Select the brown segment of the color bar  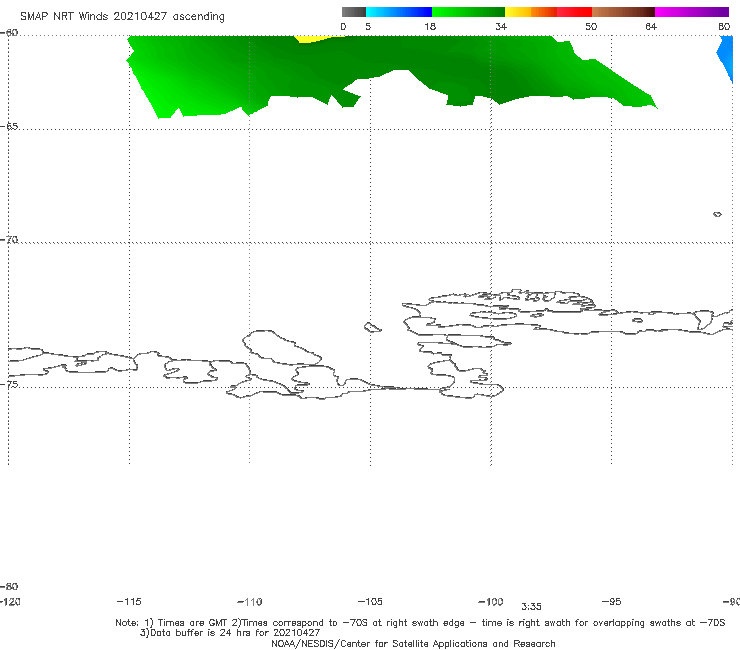coord(623,12)
